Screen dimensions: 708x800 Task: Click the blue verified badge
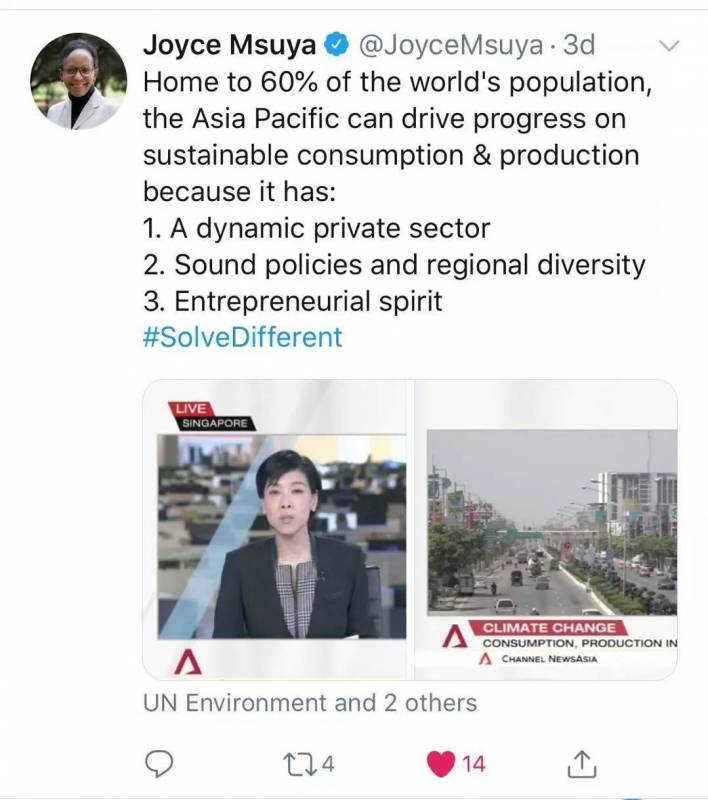[338, 45]
